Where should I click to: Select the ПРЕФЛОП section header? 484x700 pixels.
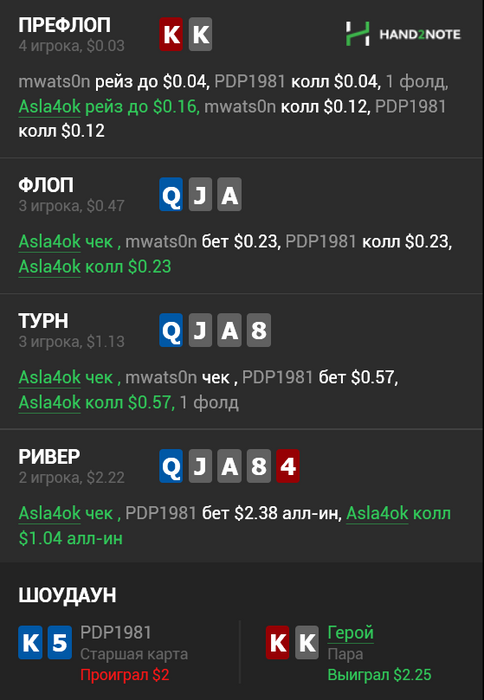(x=64, y=25)
